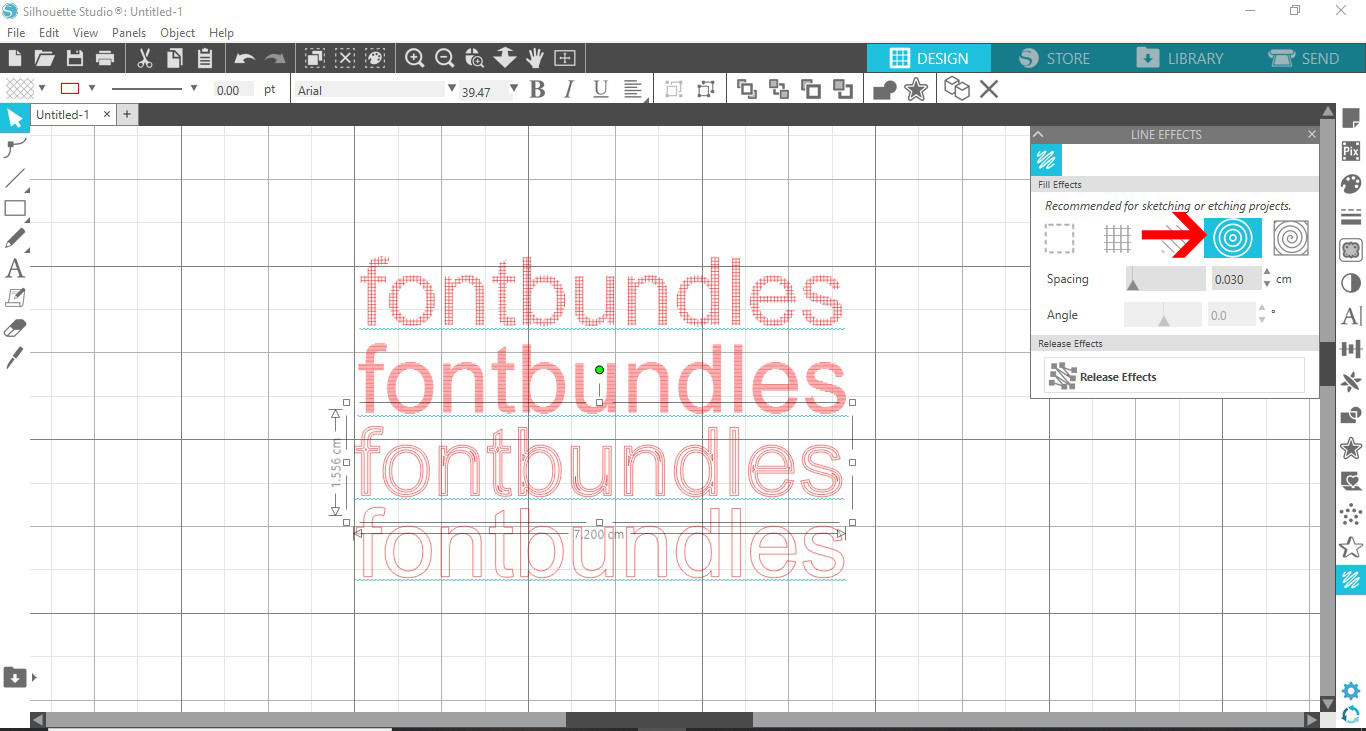Click the red line color swatch

tap(70, 89)
